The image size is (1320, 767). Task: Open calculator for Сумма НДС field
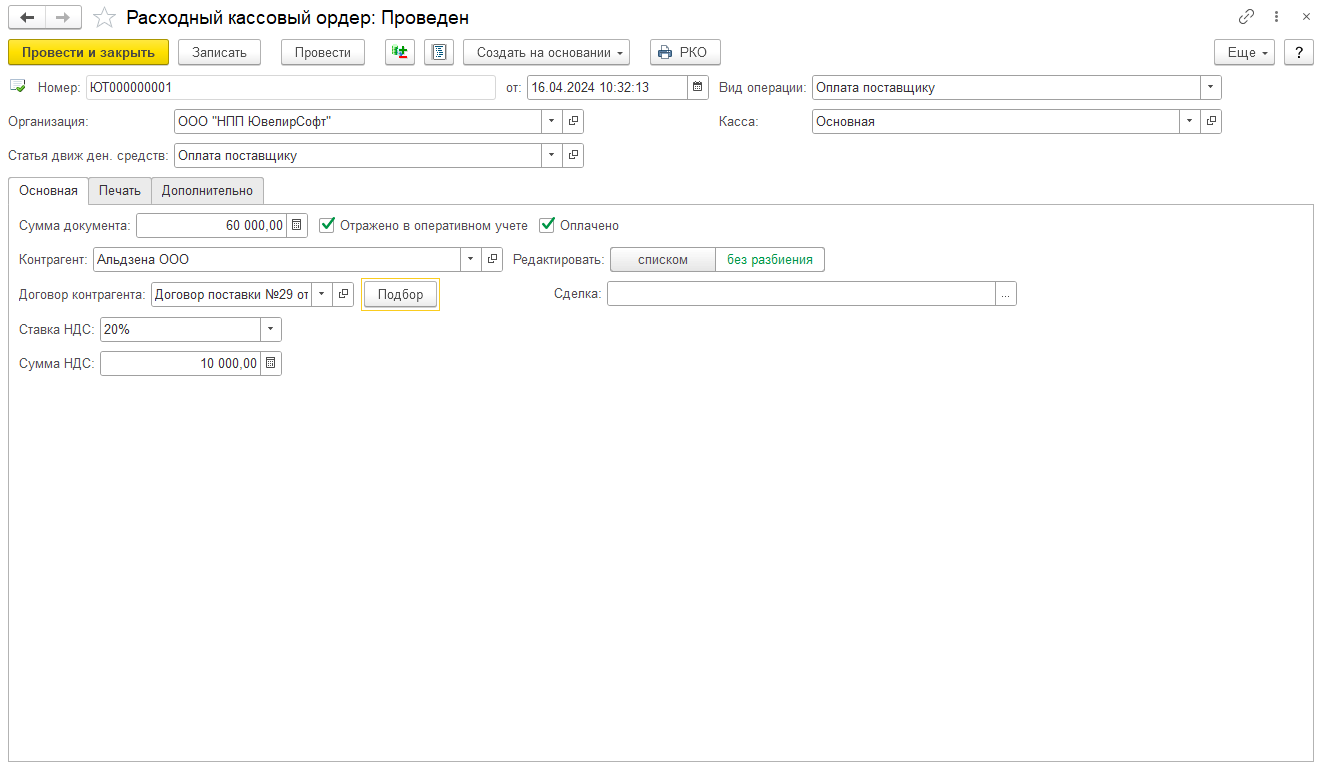(x=271, y=363)
